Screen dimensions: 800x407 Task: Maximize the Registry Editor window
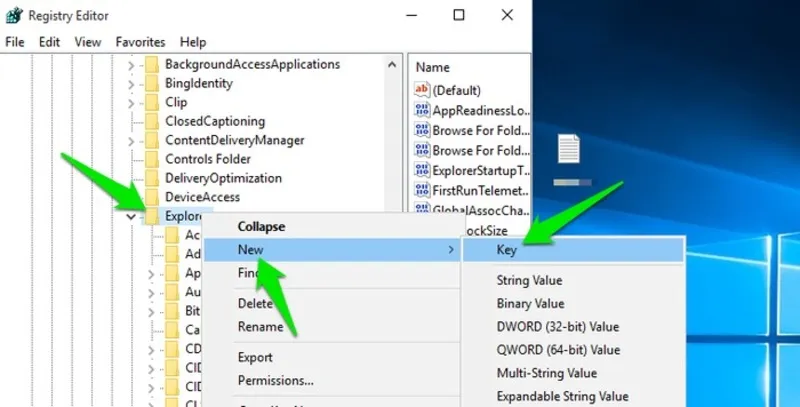click(x=459, y=15)
